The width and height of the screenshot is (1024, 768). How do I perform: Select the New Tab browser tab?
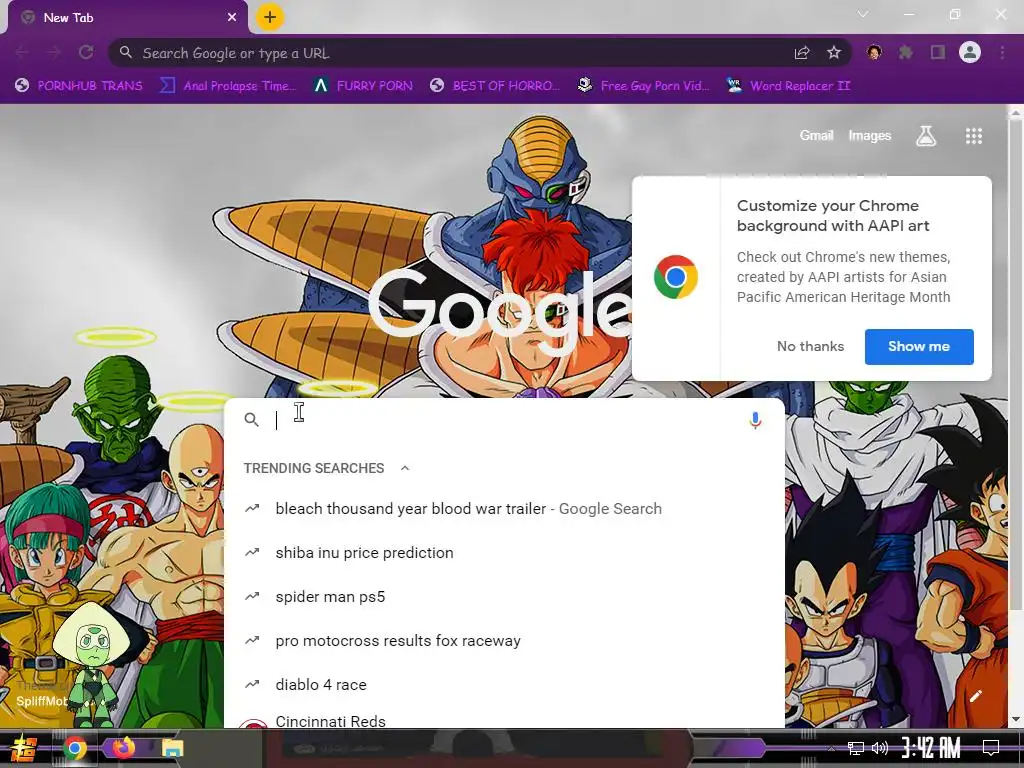coord(128,18)
